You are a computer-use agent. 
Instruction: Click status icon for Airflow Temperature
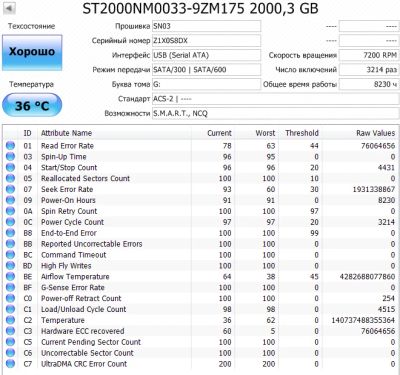click(11, 277)
